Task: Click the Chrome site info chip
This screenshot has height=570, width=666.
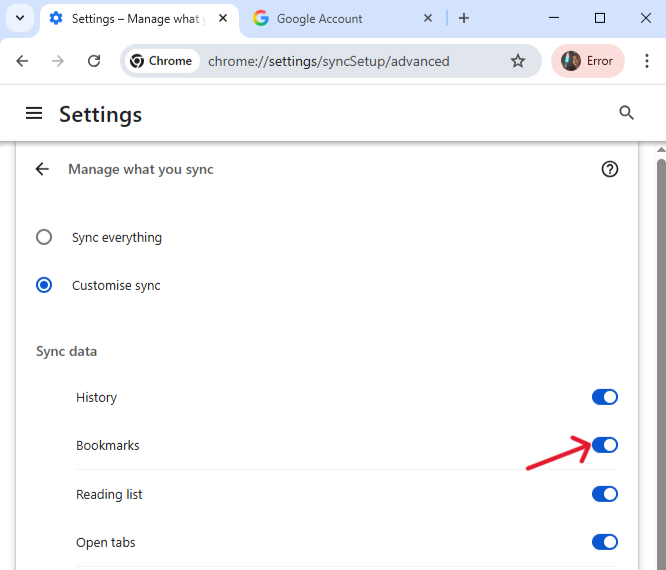Action: pos(161,61)
